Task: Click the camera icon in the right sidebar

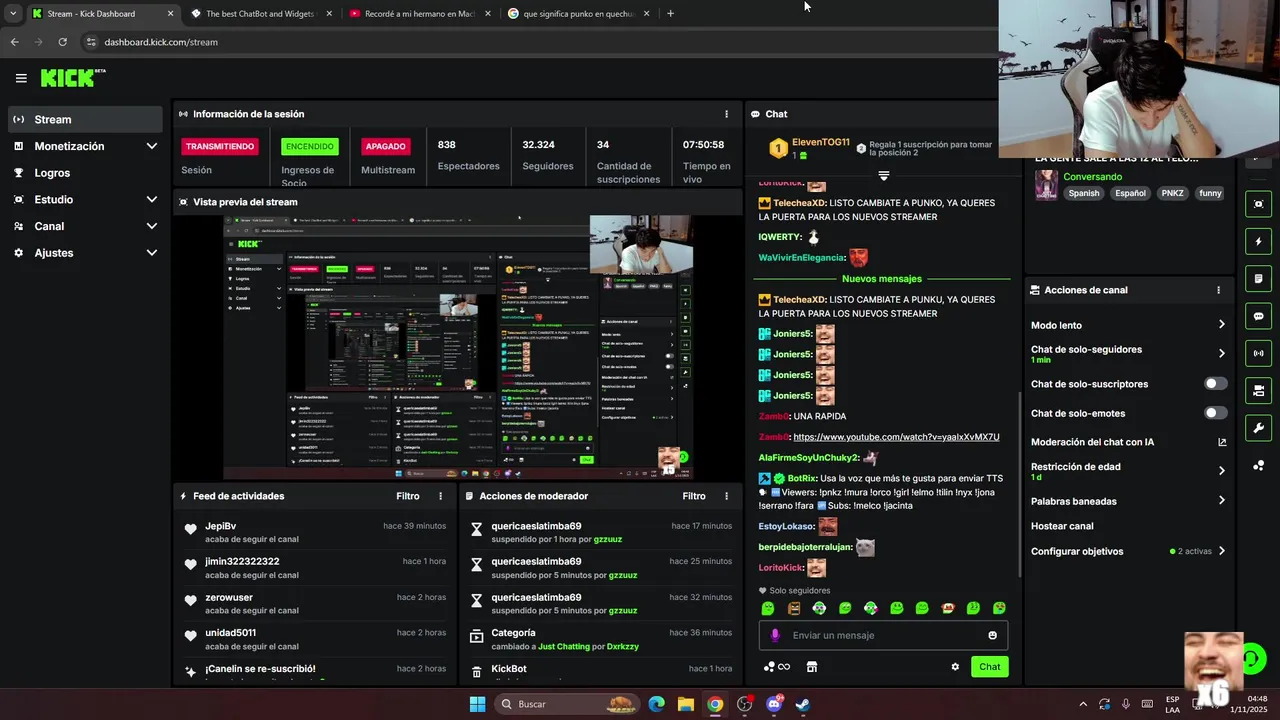Action: click(1258, 390)
